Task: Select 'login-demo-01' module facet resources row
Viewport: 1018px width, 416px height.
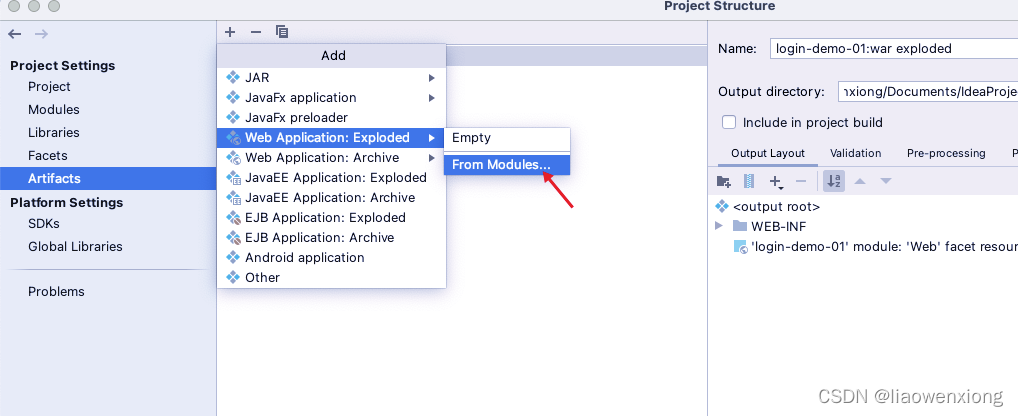Action: [x=875, y=247]
